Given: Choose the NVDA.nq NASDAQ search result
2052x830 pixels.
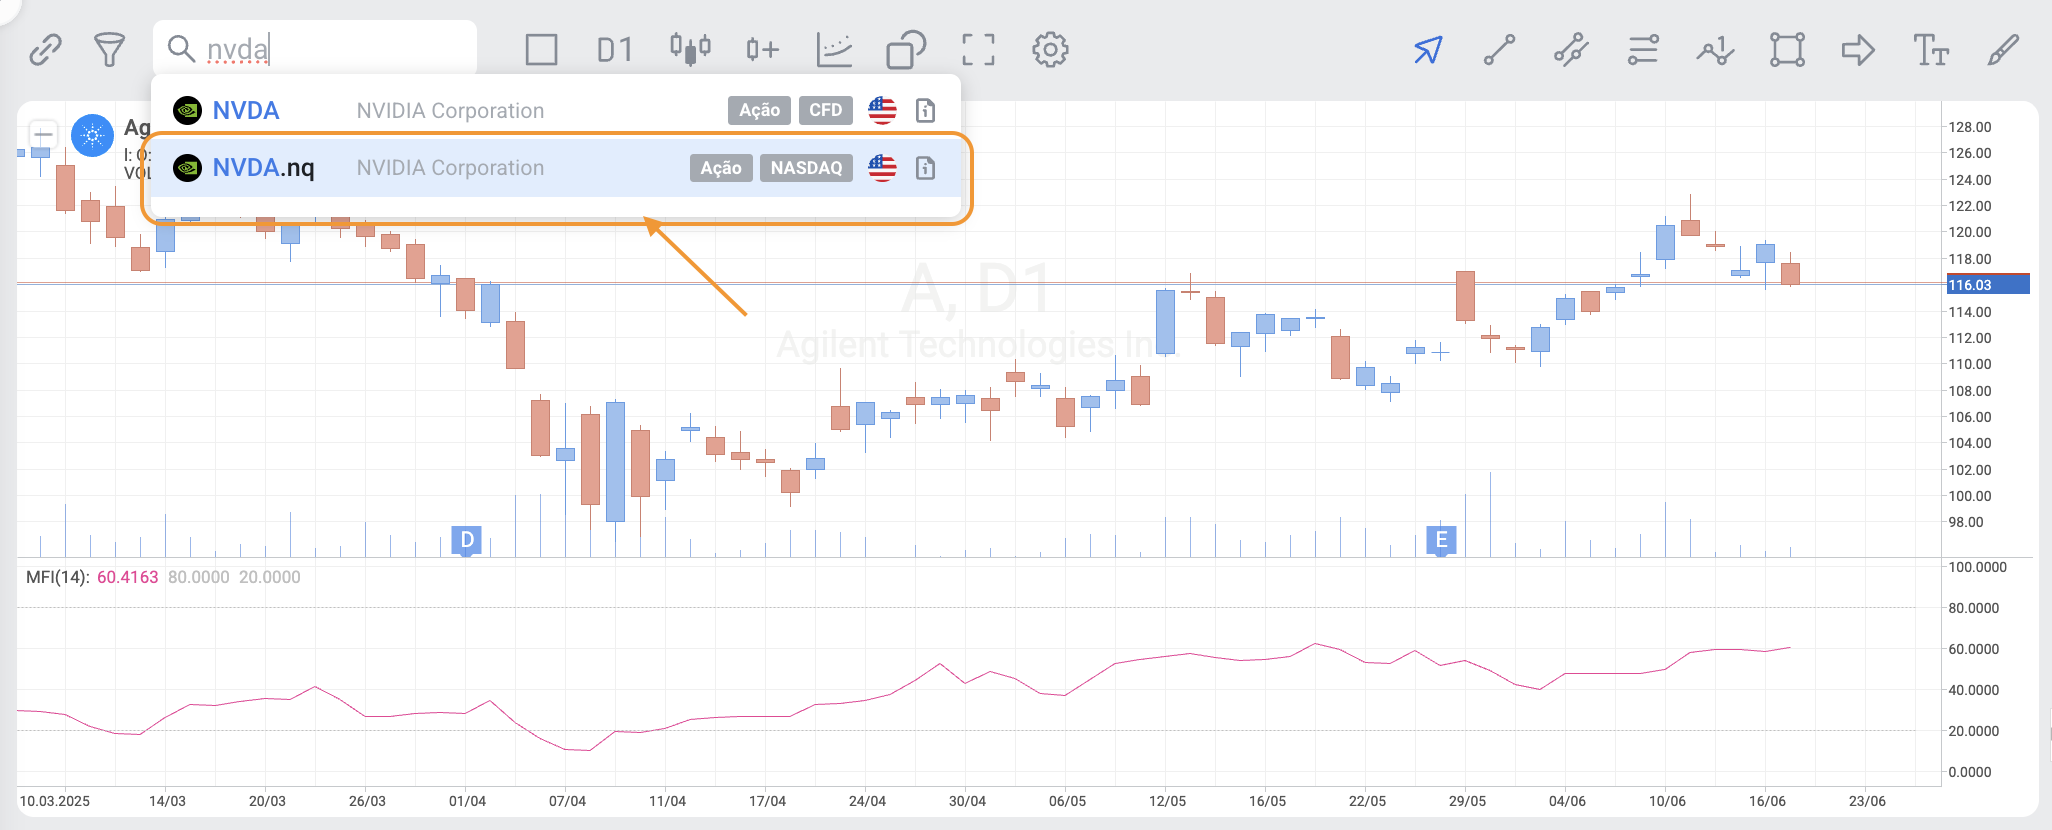Looking at the screenshot, I should click(556, 167).
